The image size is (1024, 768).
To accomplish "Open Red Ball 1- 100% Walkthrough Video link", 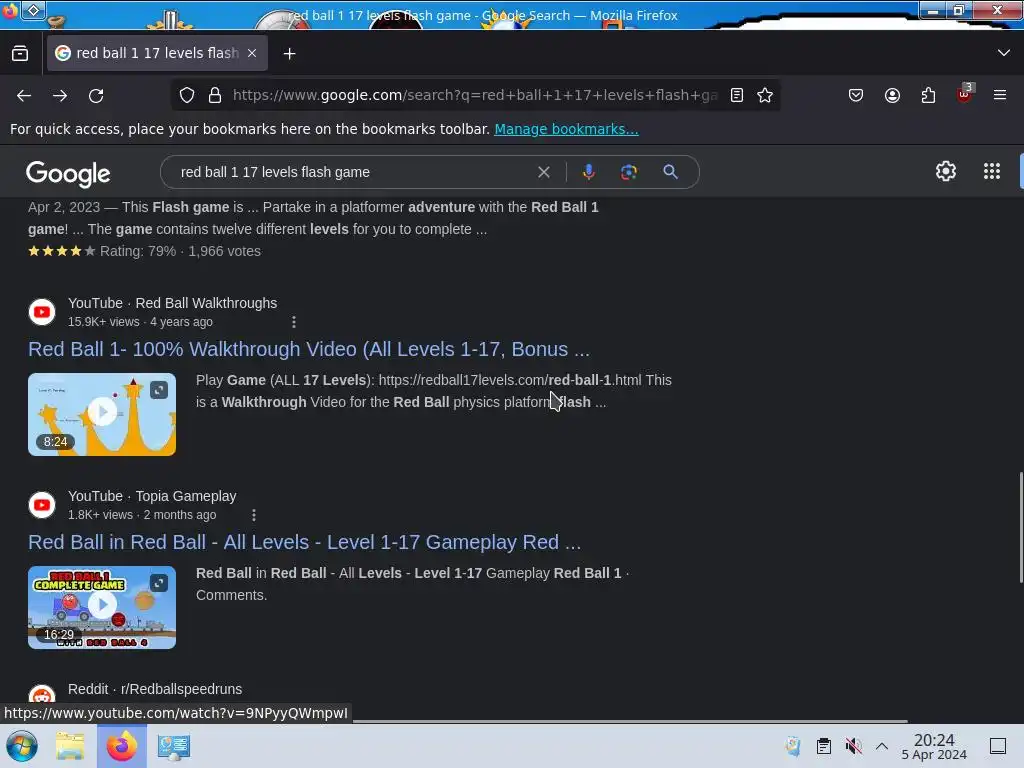I will [x=309, y=349].
